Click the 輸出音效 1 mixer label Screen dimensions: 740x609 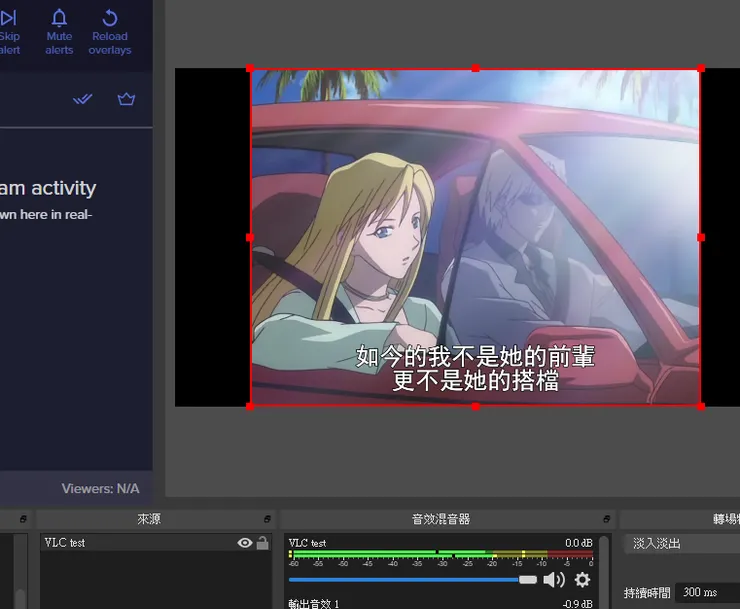coord(314,603)
